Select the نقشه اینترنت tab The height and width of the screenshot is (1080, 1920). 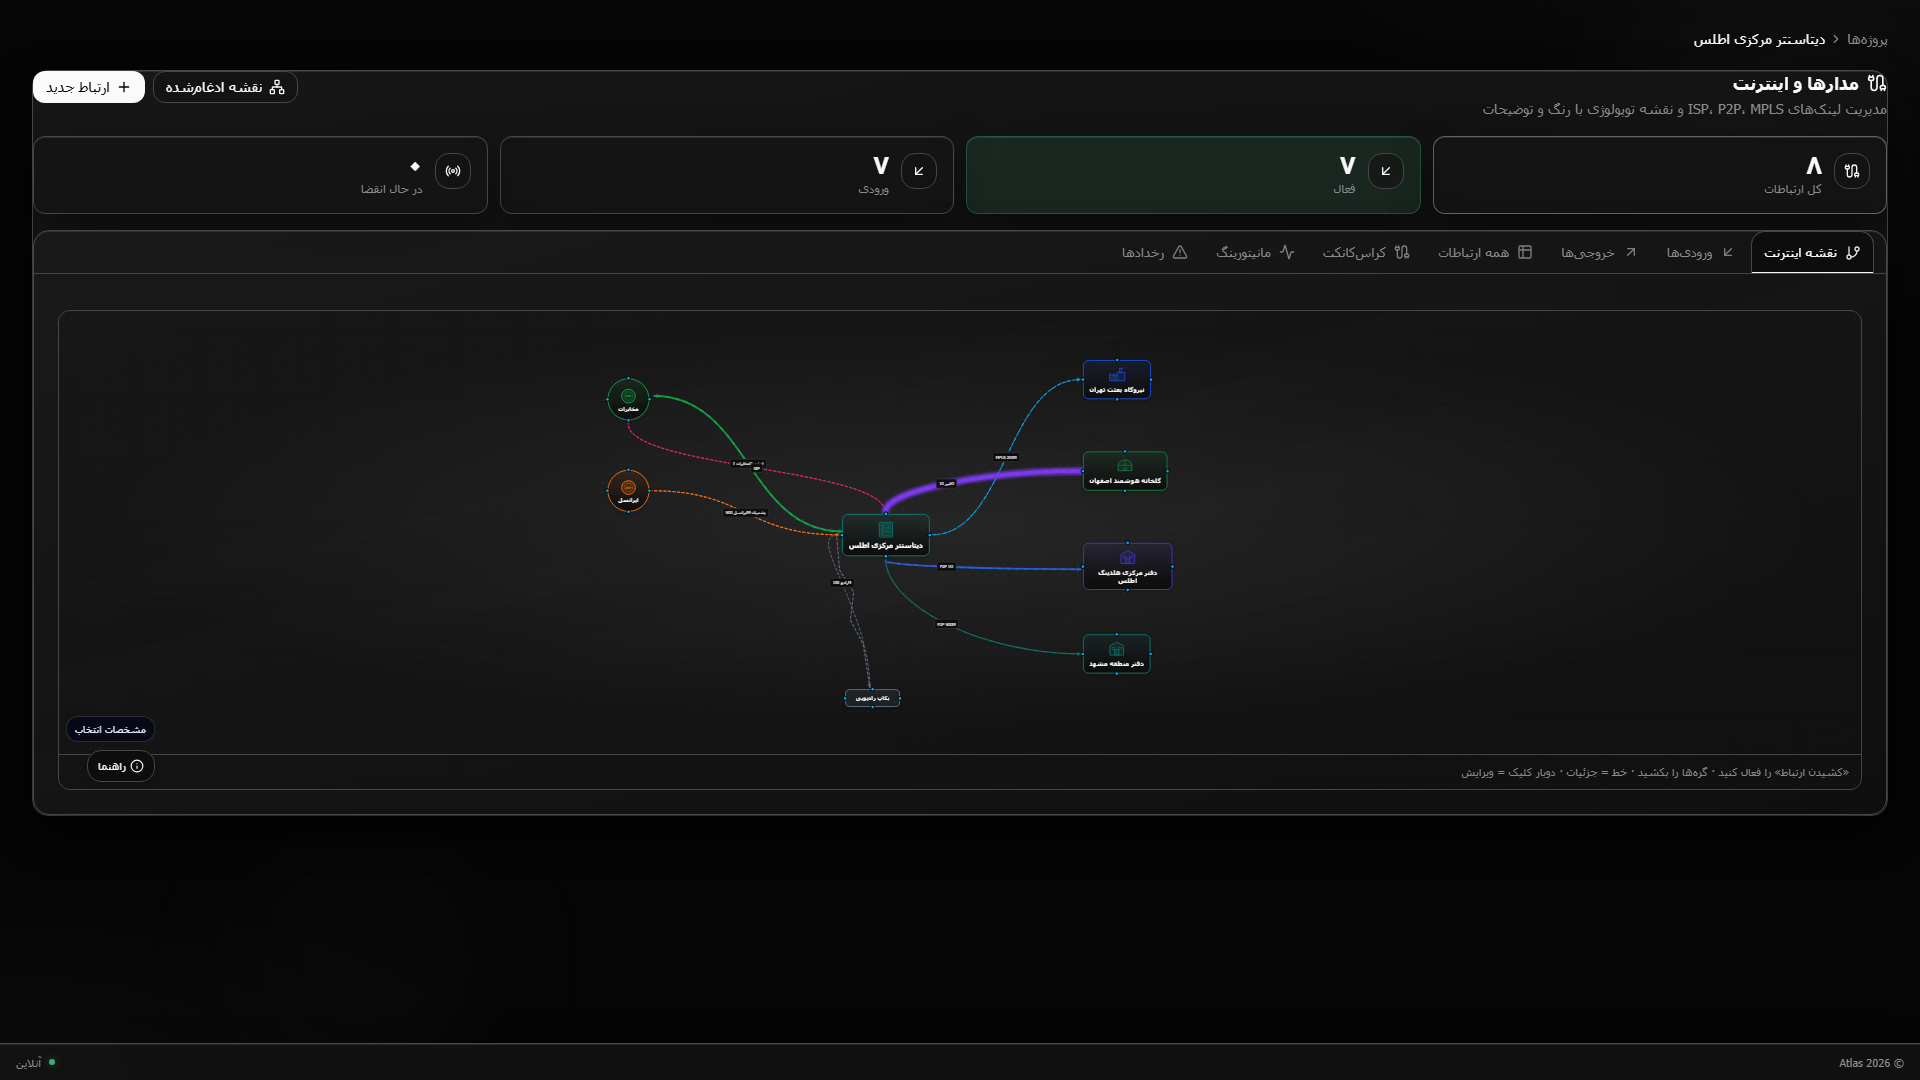coord(1812,253)
